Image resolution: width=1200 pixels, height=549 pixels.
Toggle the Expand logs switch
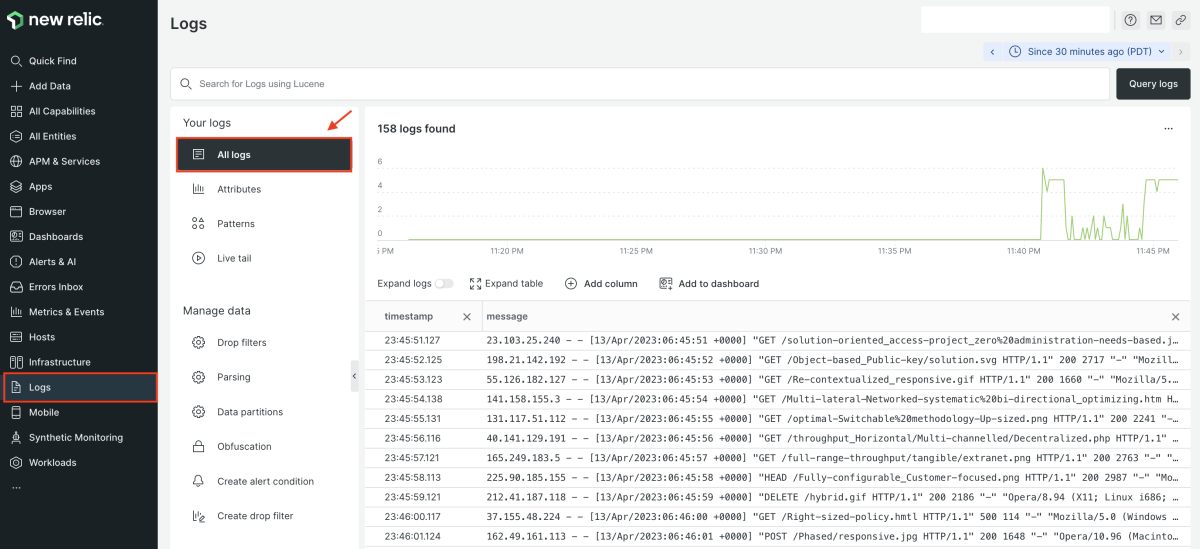pyautogui.click(x=443, y=284)
